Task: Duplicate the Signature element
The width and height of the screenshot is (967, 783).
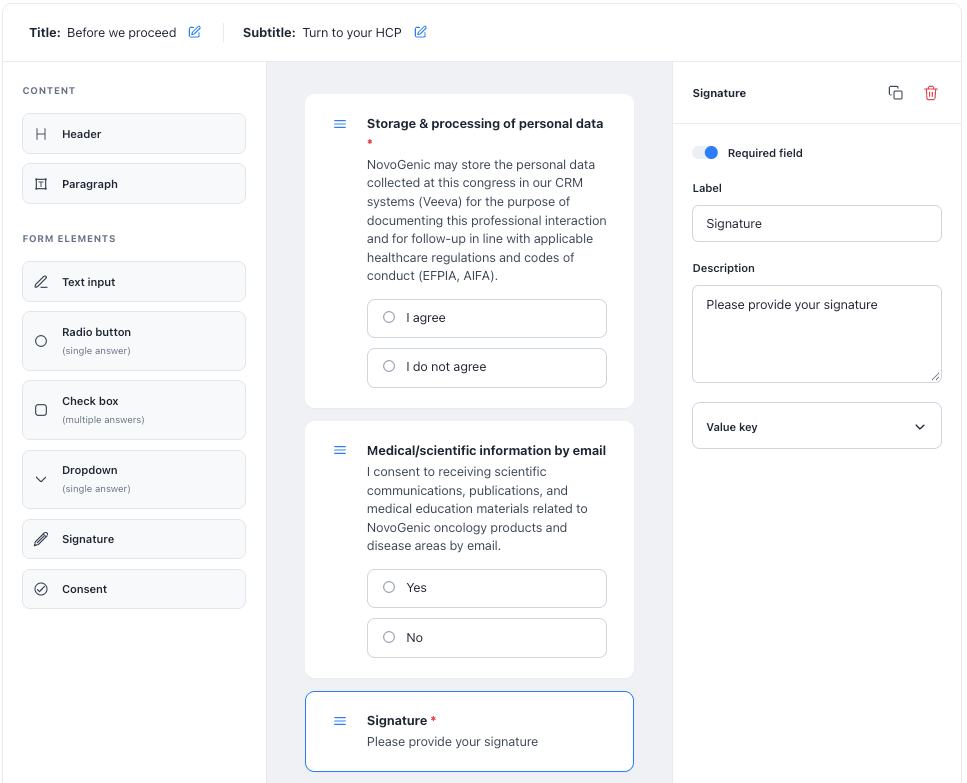Action: click(x=895, y=93)
